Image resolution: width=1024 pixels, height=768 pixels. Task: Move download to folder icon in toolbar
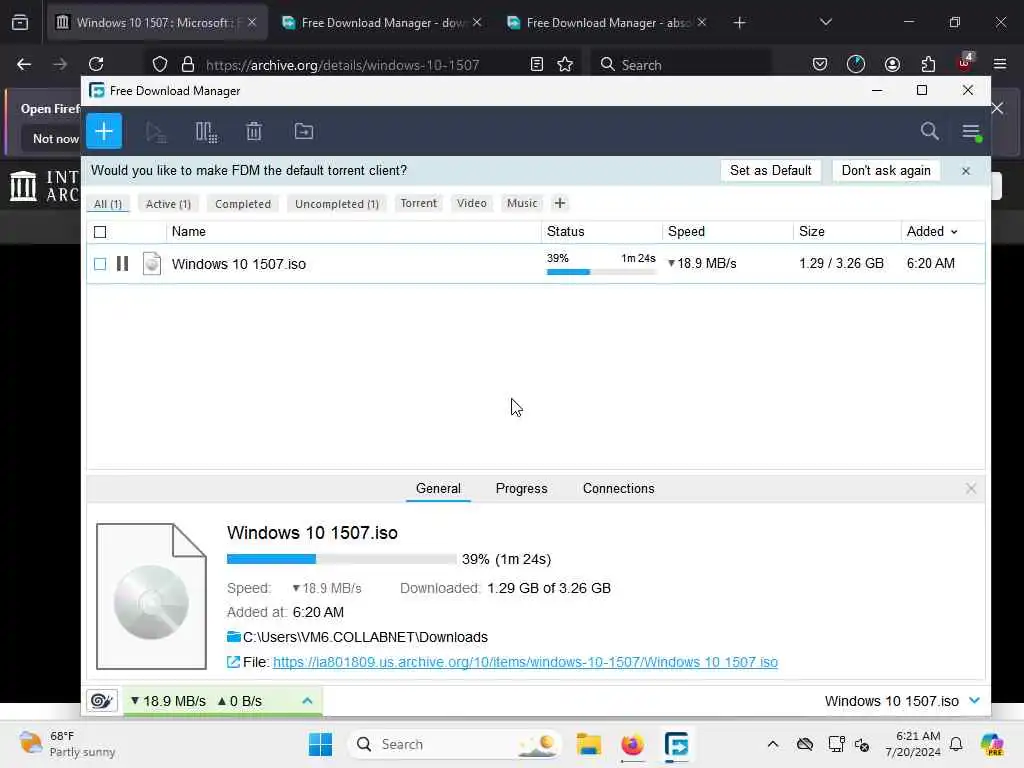[304, 131]
